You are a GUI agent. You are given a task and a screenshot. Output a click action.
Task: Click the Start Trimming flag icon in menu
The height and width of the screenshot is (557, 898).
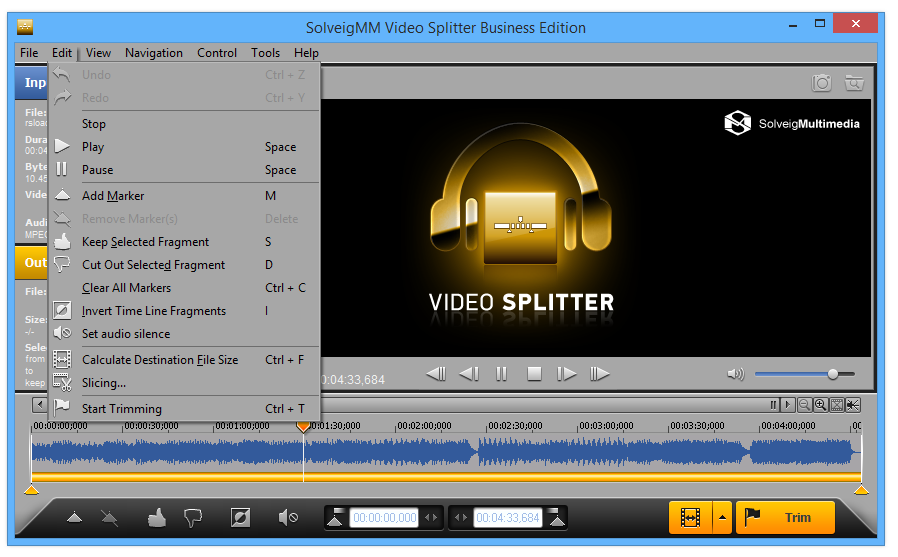(62, 408)
